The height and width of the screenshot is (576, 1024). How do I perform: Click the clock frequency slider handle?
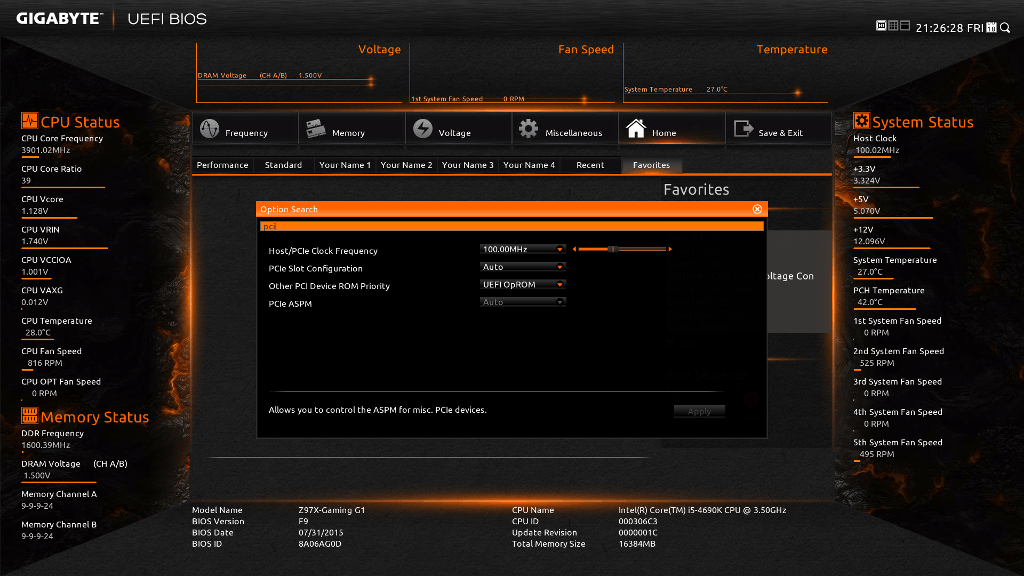(x=613, y=249)
